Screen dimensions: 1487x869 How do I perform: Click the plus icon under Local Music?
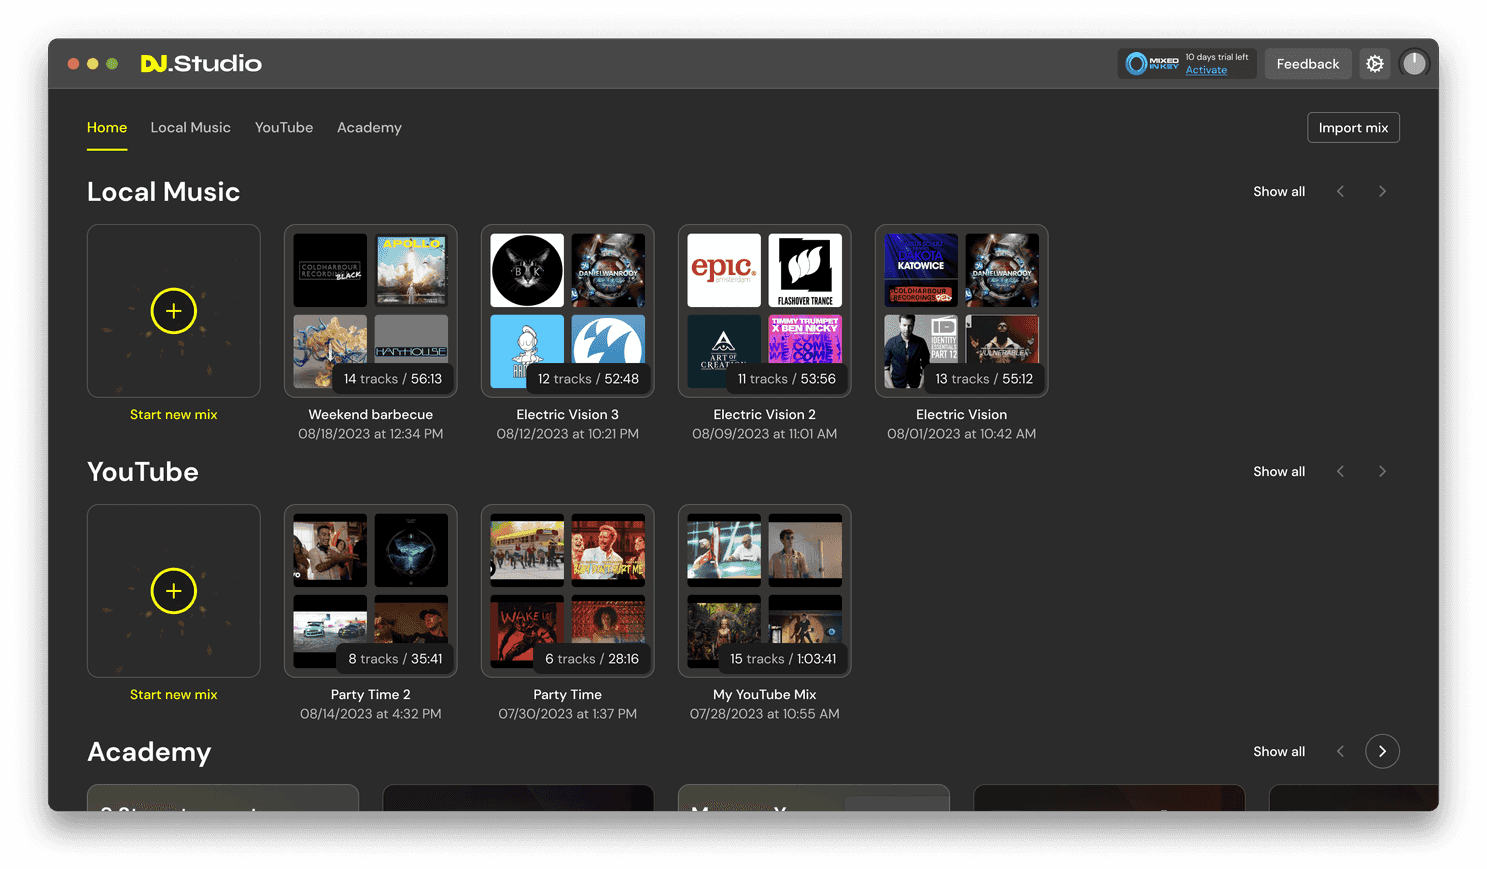click(173, 311)
